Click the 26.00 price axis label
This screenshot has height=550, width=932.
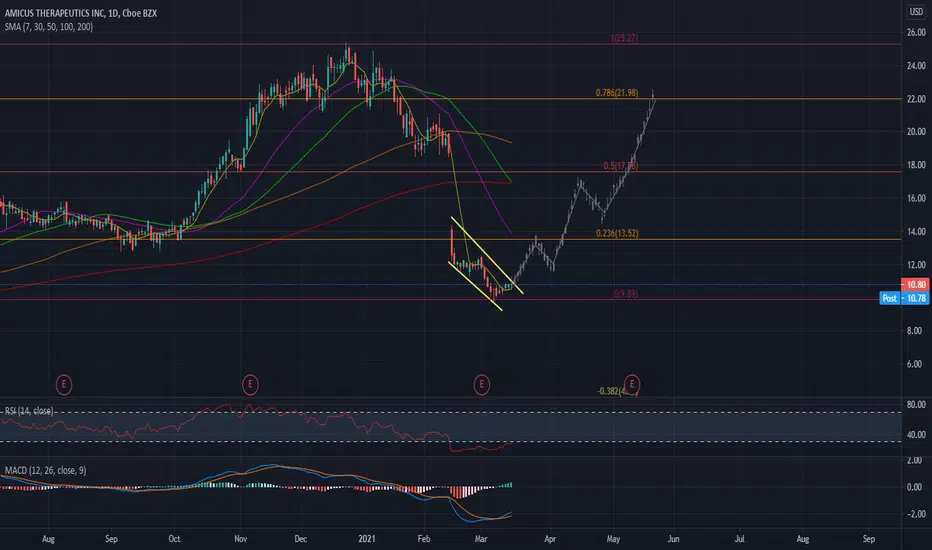[x=916, y=33]
